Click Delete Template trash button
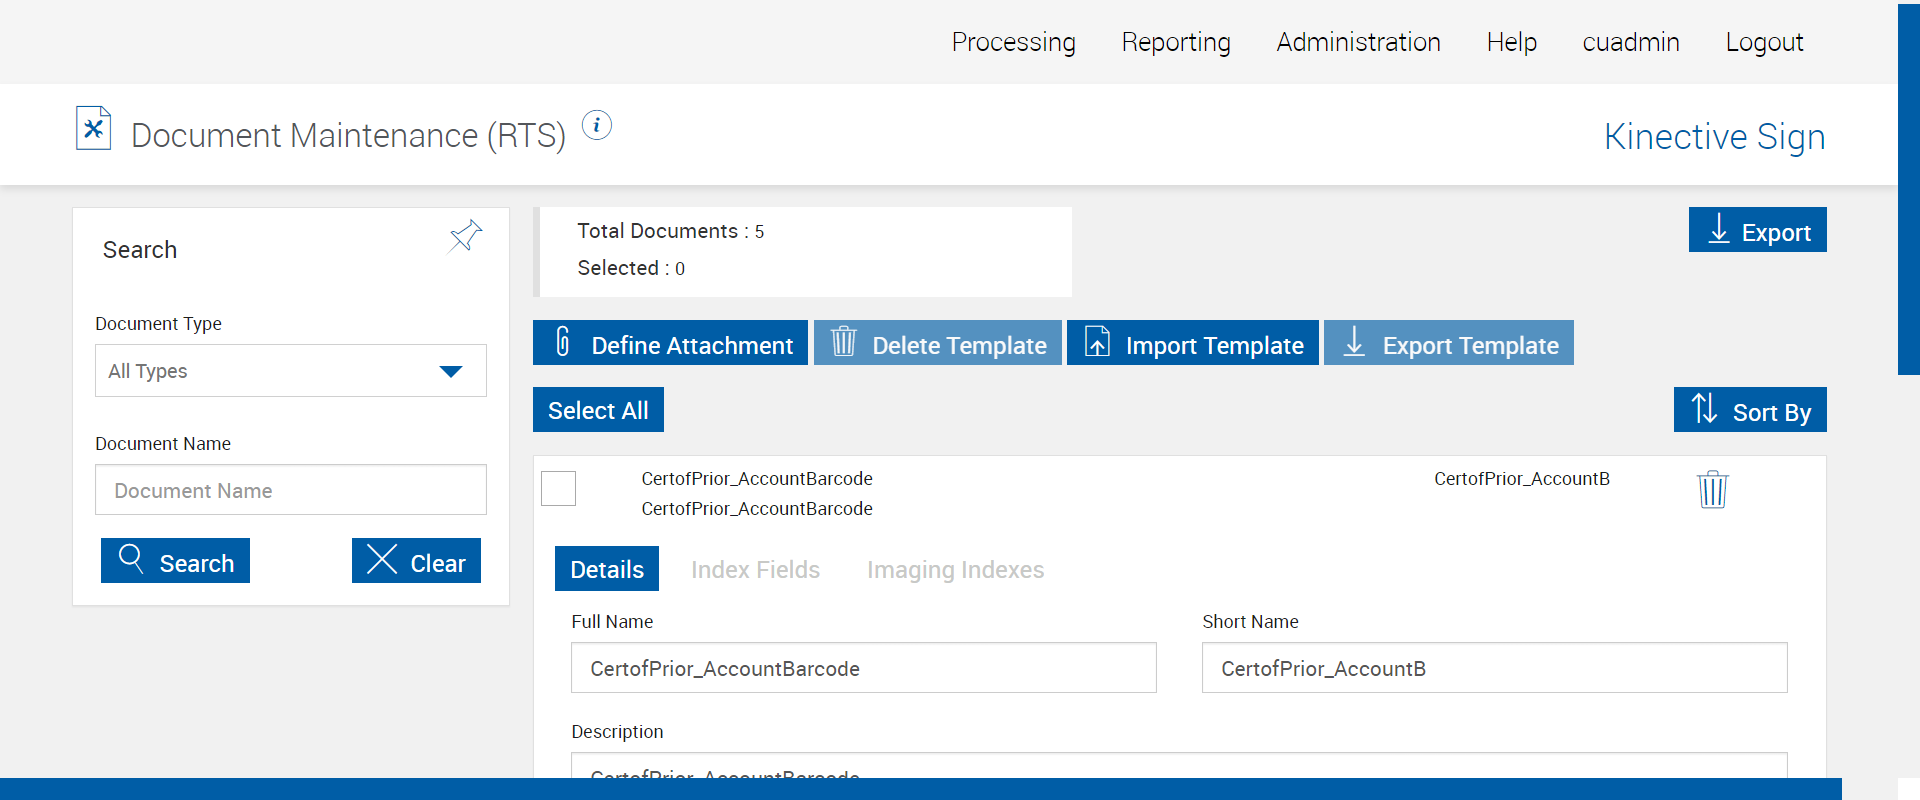The width and height of the screenshot is (1920, 800). coord(937,343)
